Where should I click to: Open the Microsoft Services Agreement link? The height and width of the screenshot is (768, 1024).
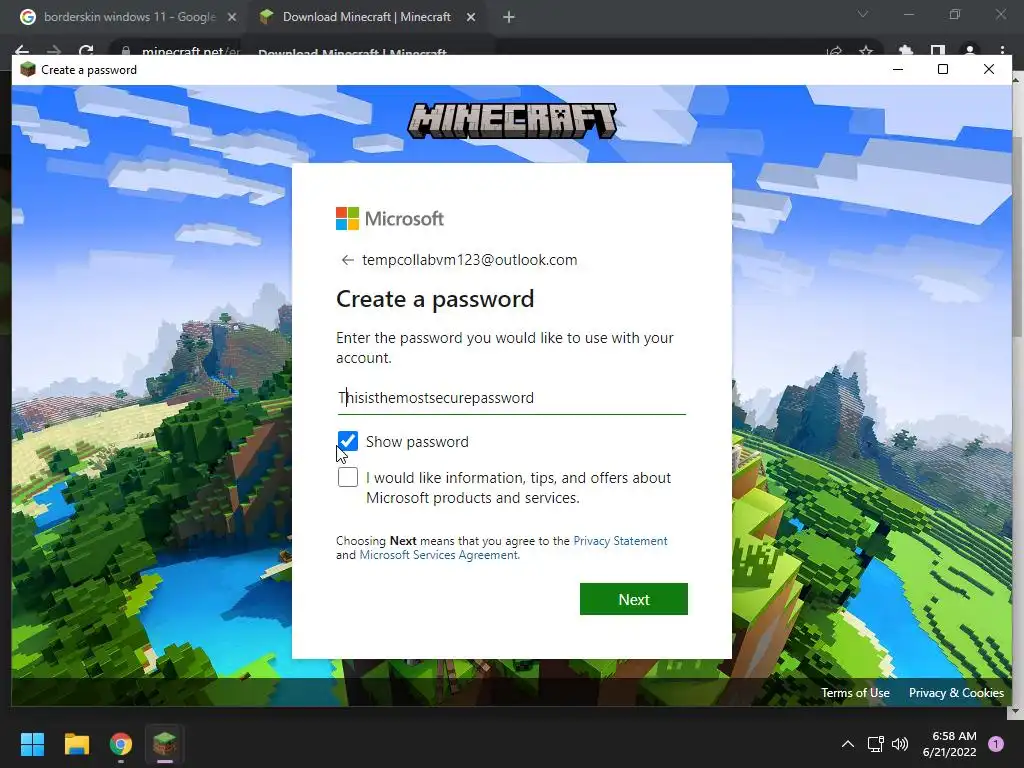click(x=439, y=555)
